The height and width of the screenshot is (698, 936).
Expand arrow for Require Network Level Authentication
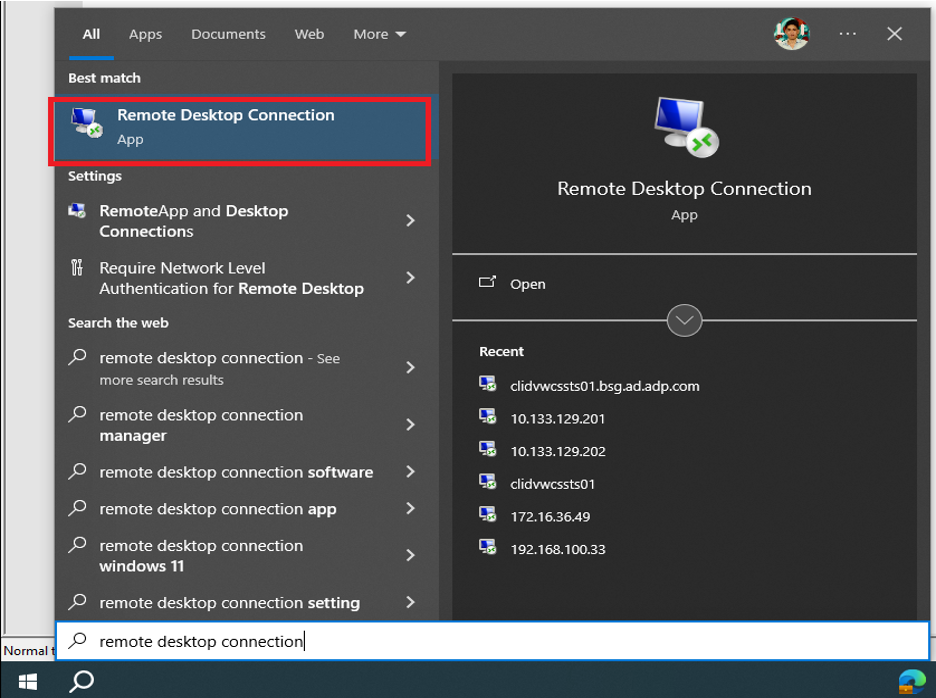[411, 278]
